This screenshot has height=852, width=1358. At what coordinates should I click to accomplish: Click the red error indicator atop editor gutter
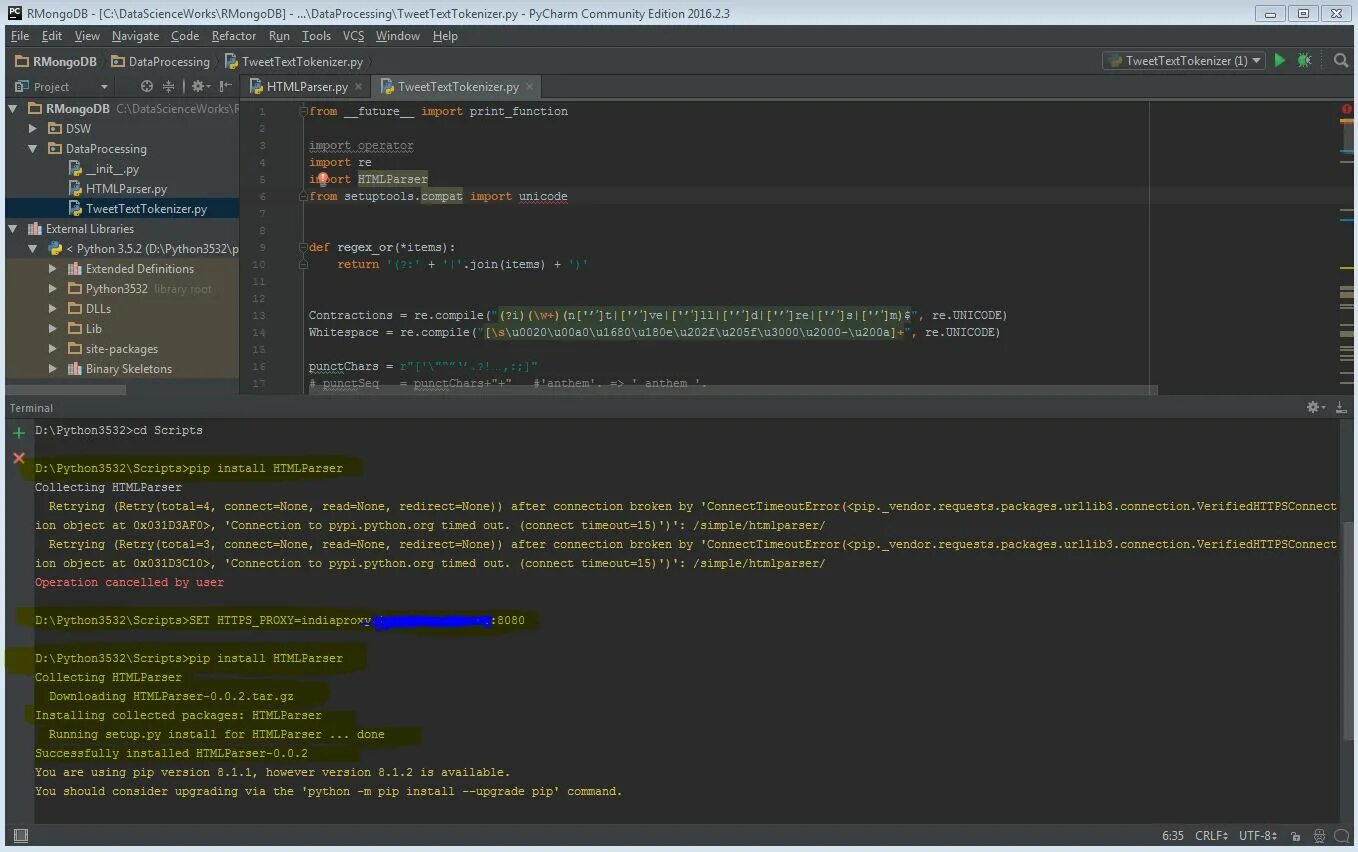1347,109
